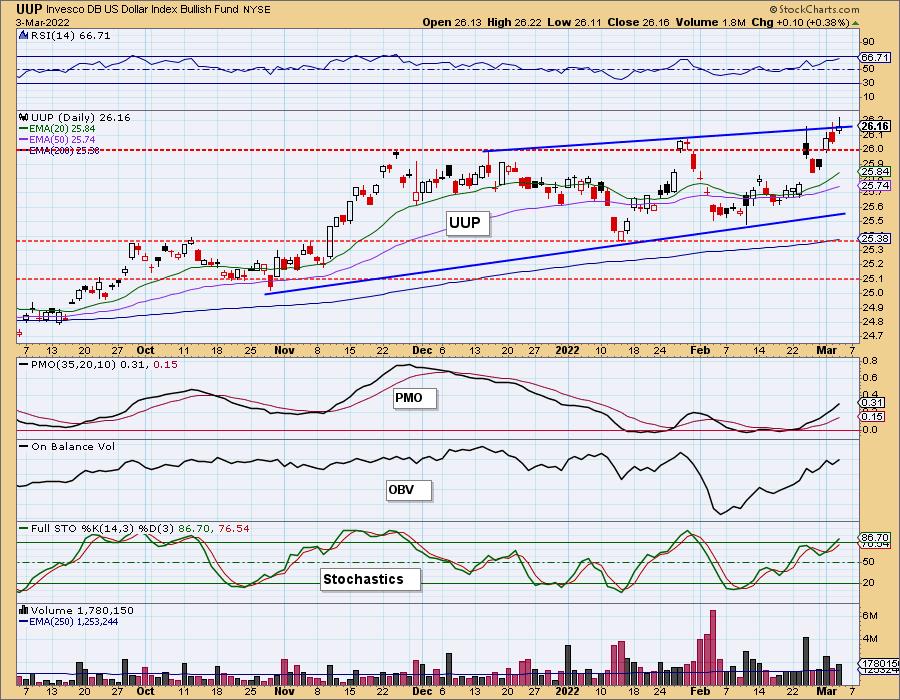Click the Oct label on price chart axis
The width and height of the screenshot is (900, 700).
click(145, 350)
